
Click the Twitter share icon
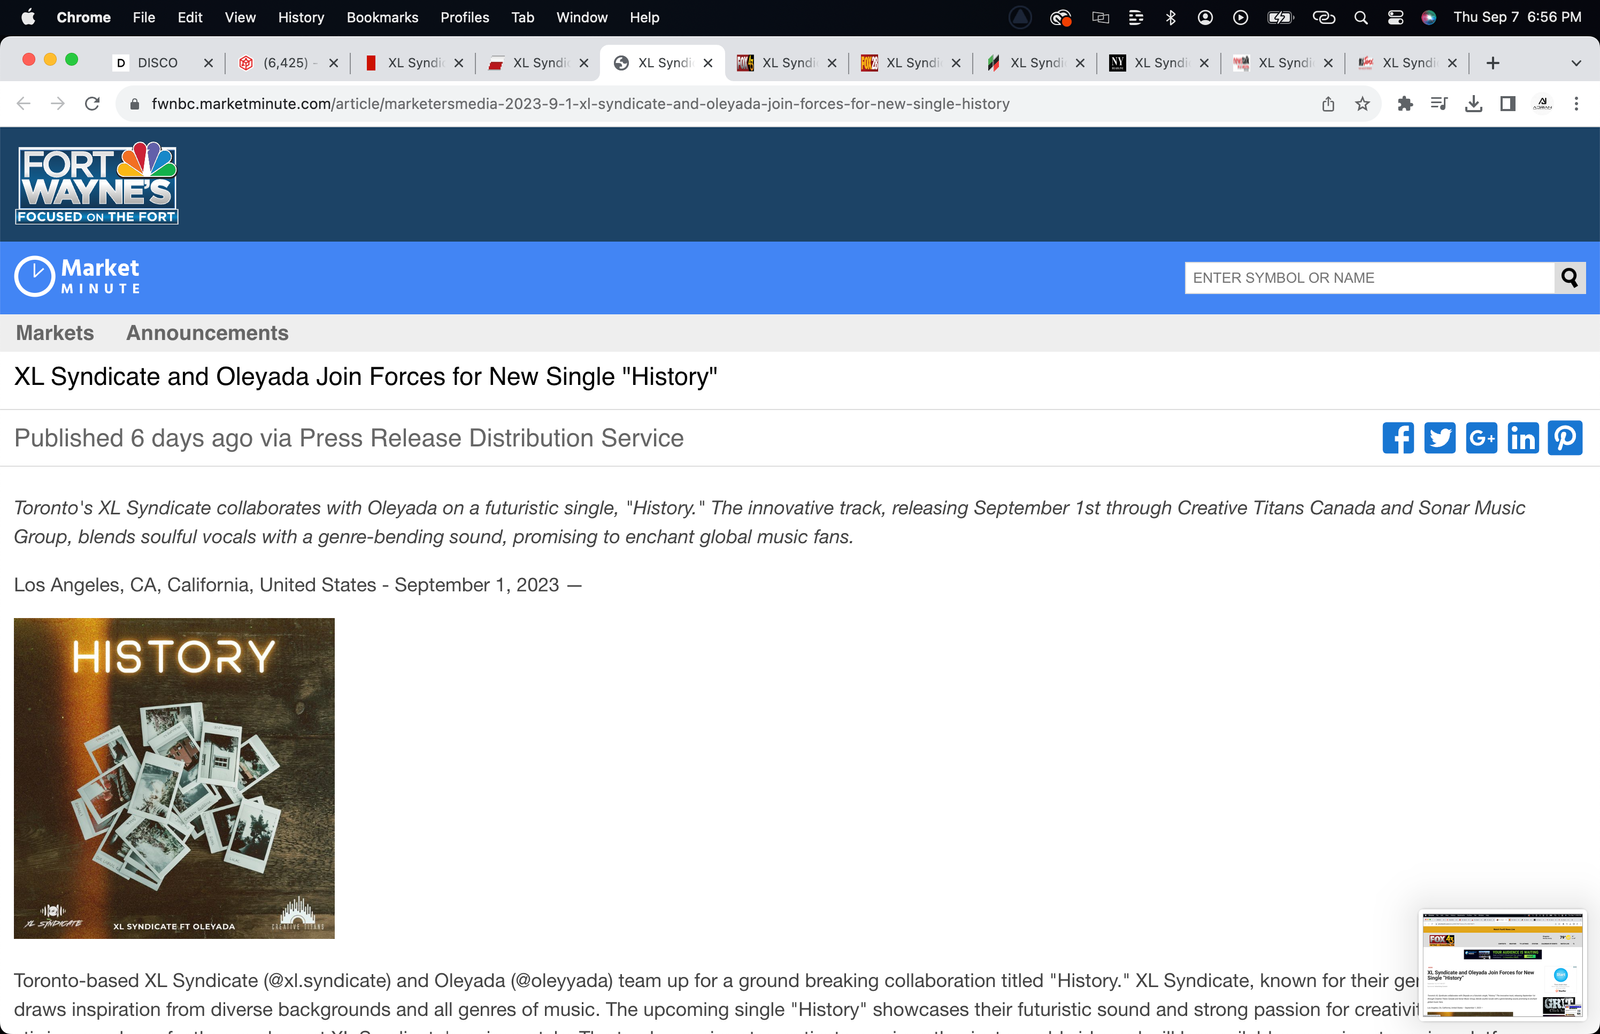(x=1440, y=438)
